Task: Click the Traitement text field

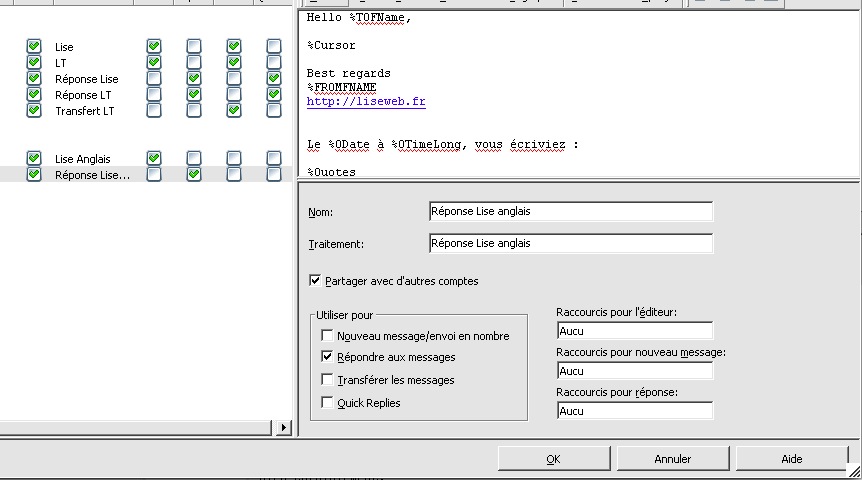Action: (x=569, y=243)
